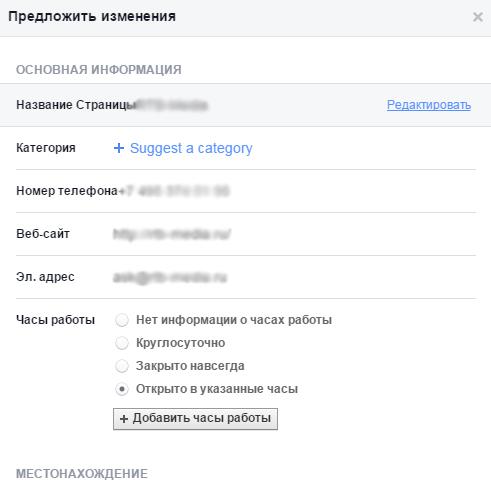Click the Категория field label

(x=46, y=148)
